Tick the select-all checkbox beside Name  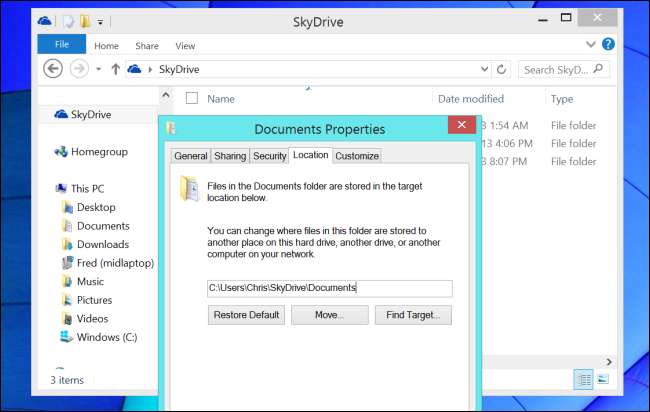coord(192,98)
